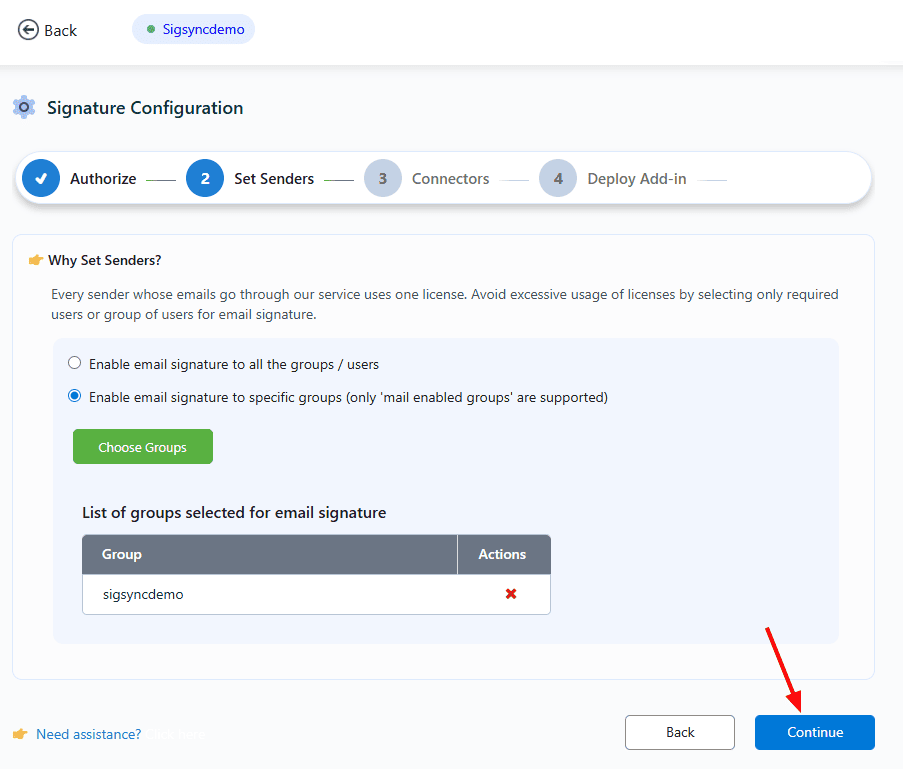Open the Sigsyncdemo tenant chip

[x=194, y=29]
